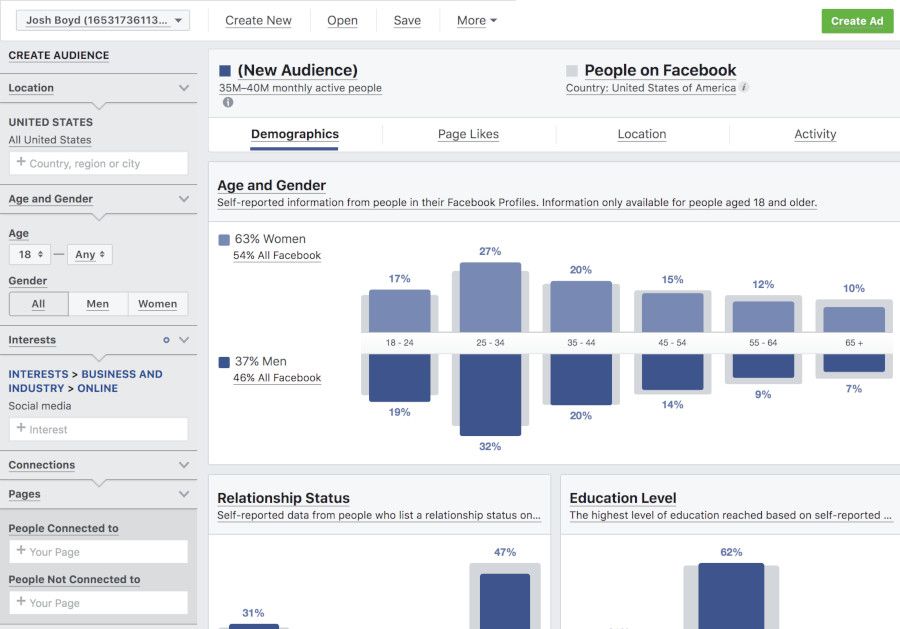
Task: Select Men in the gender filter
Action: (x=98, y=304)
